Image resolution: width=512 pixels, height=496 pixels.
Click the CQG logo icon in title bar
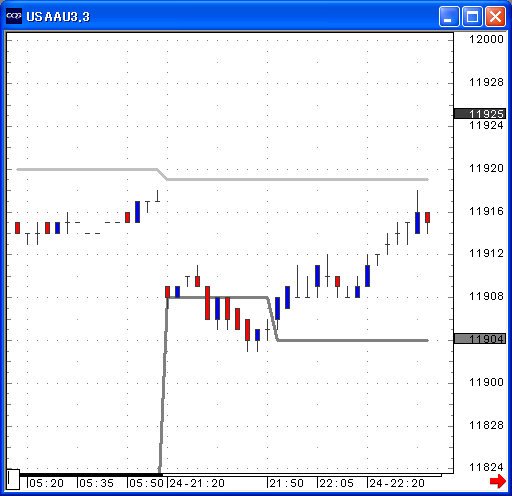coord(14,16)
